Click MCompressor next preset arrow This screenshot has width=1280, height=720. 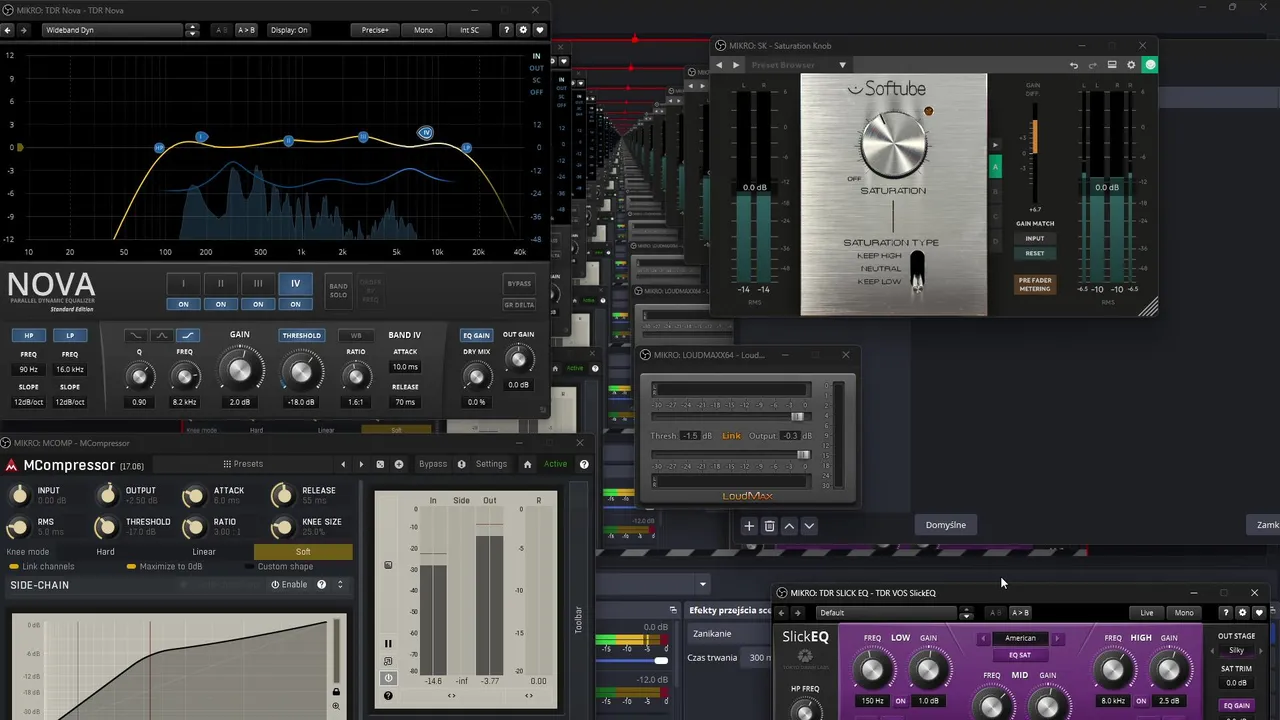[x=361, y=464]
